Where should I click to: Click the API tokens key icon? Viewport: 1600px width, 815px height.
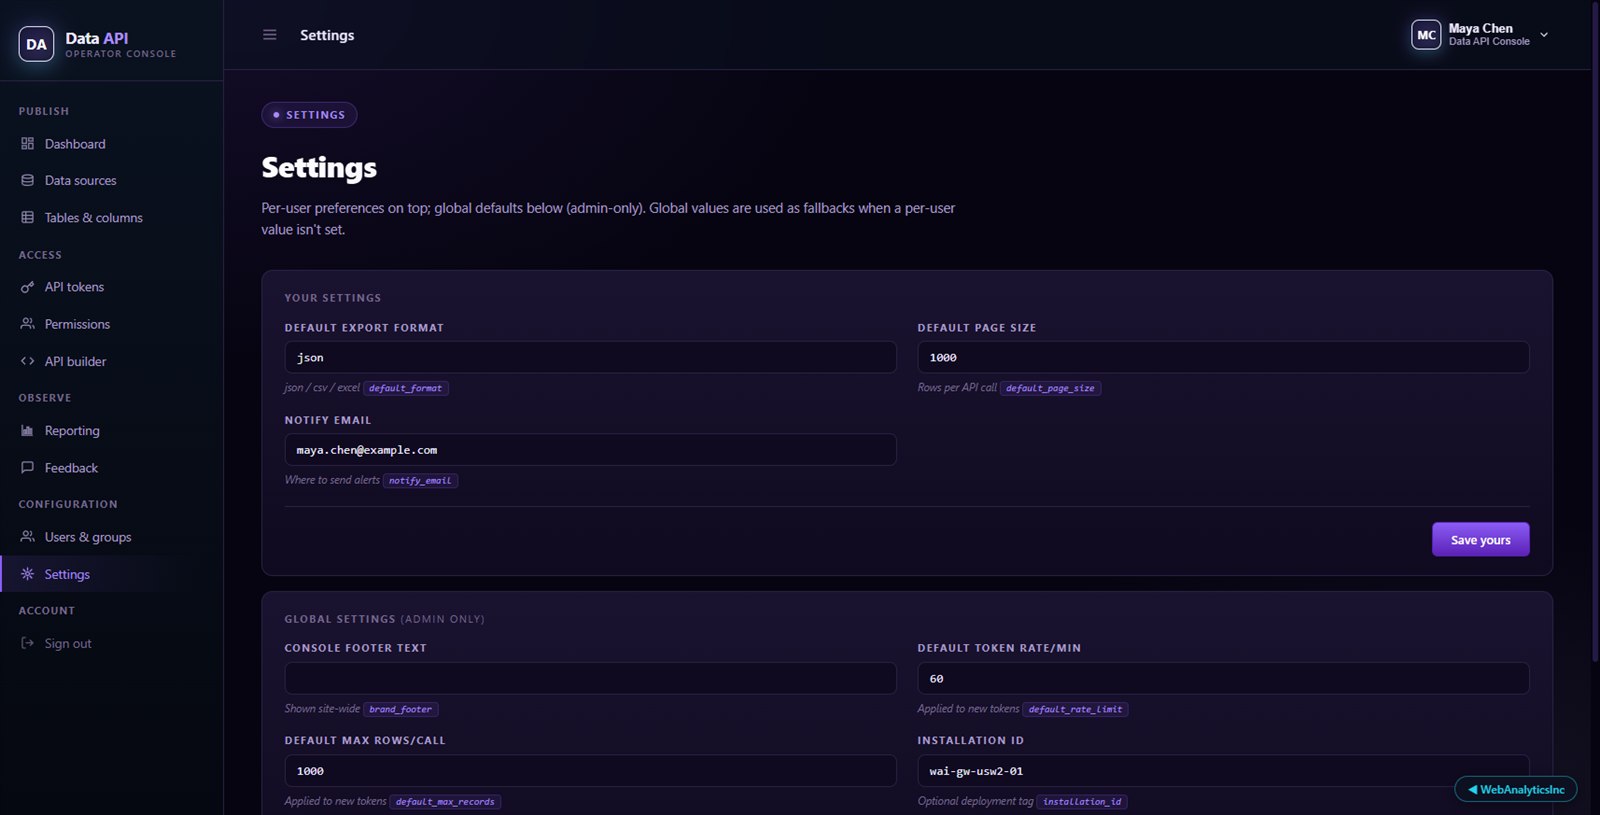[x=27, y=287]
